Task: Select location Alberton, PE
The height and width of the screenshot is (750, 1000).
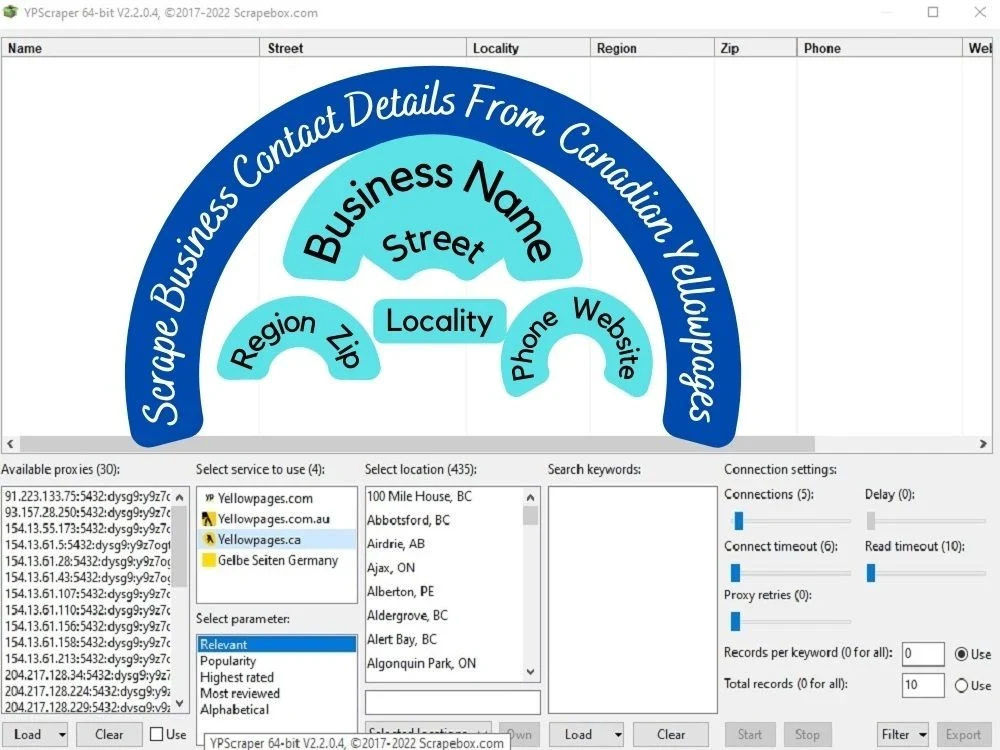Action: pyautogui.click(x=445, y=591)
